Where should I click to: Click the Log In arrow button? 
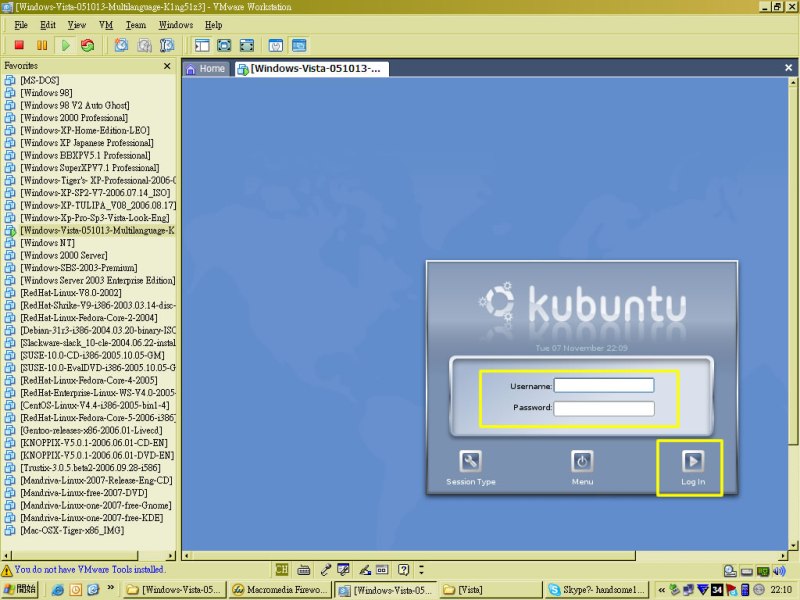(x=692, y=461)
